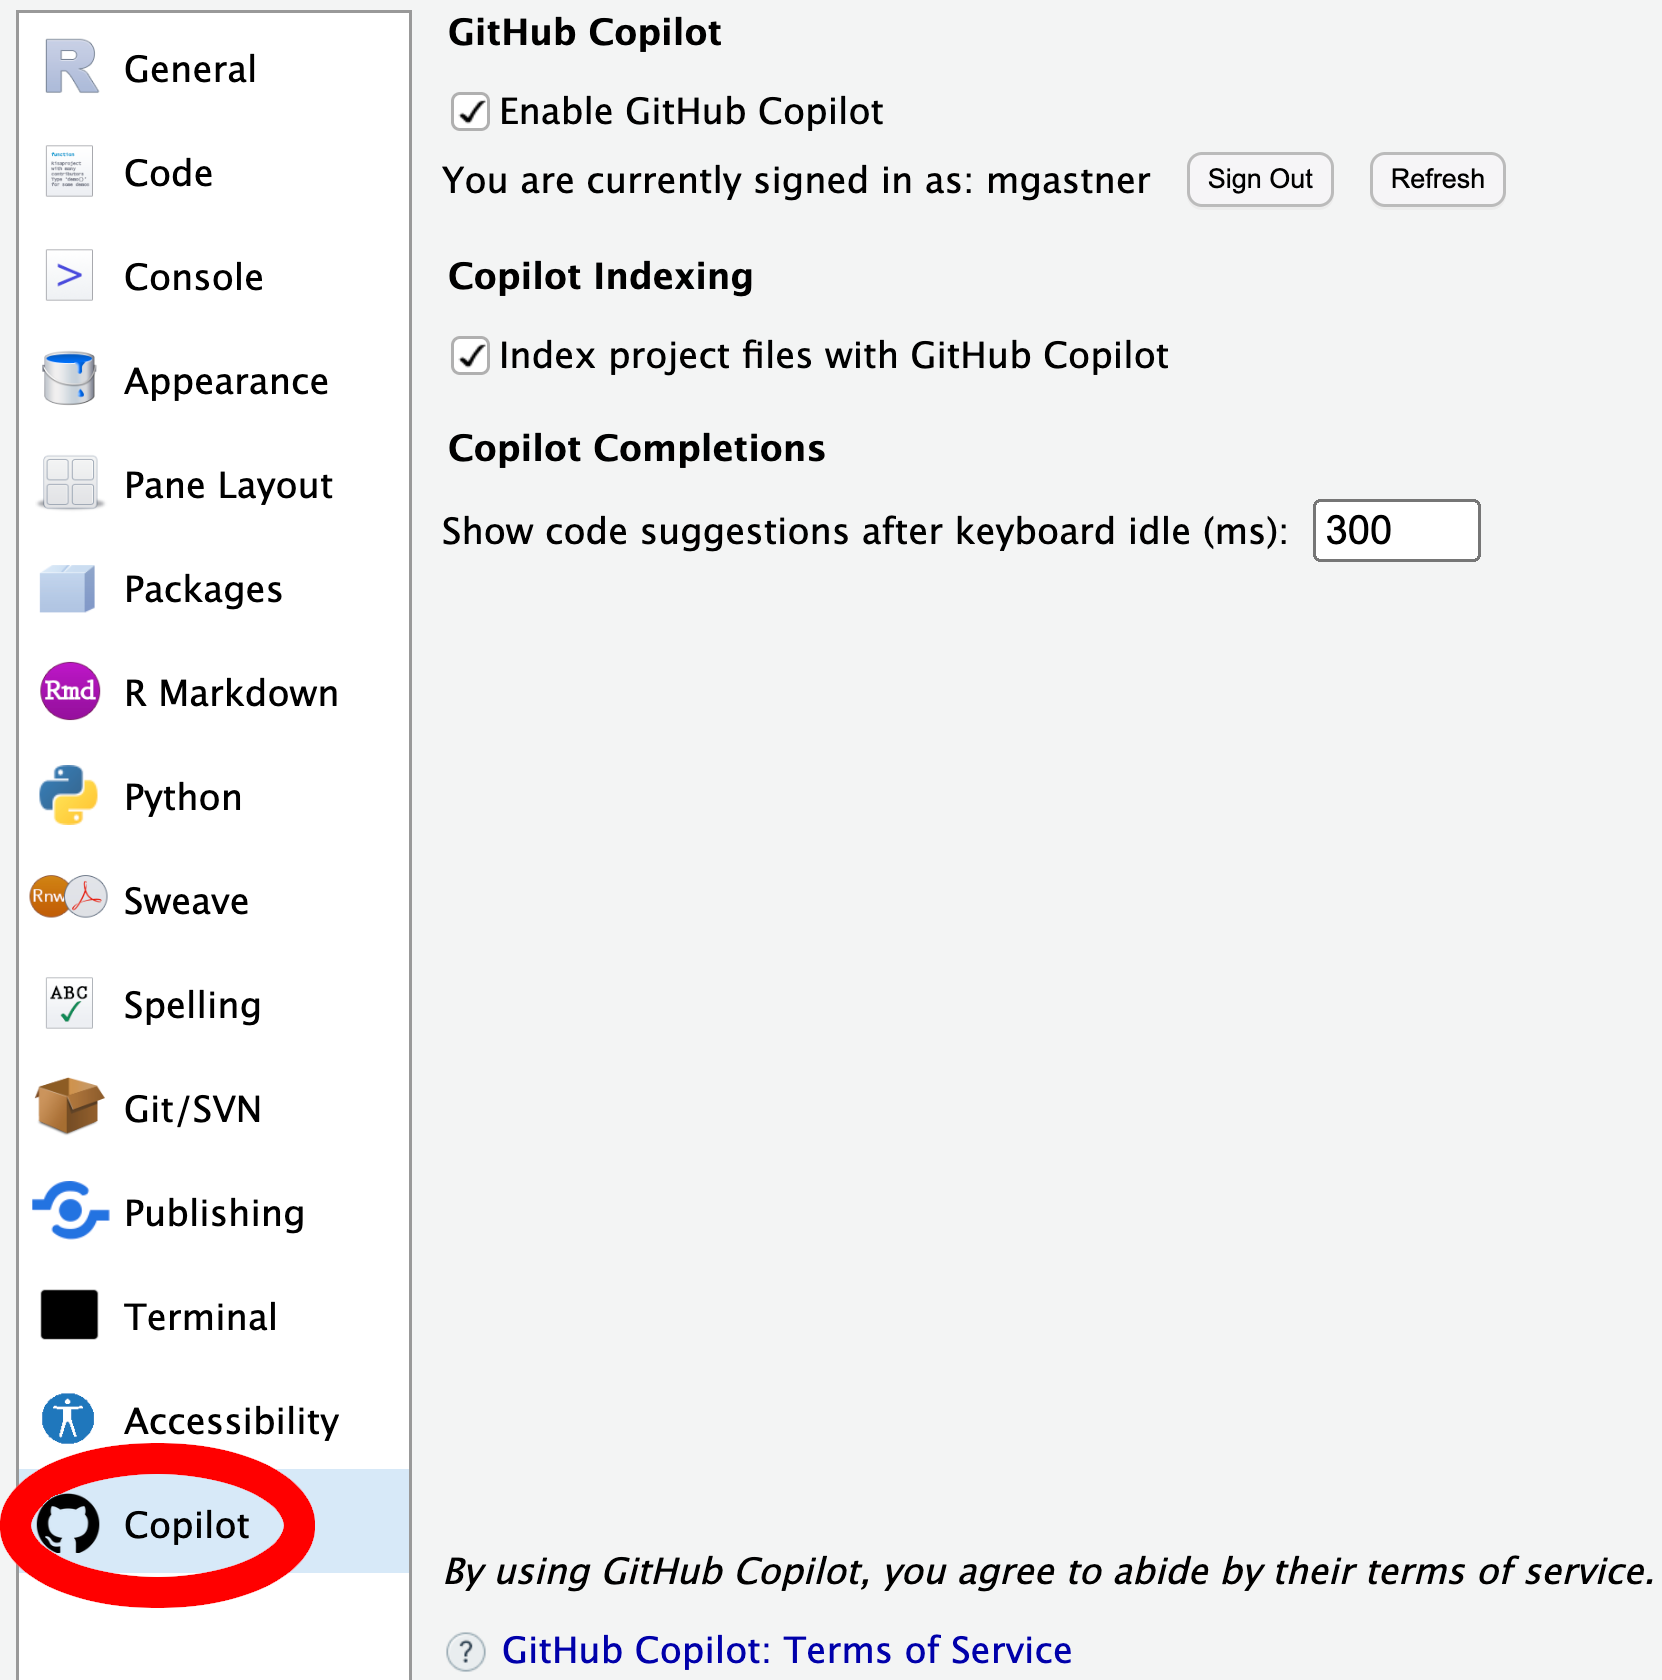Screen dimensions: 1662x1680
Task: Switch to the Code settings
Action: [214, 172]
